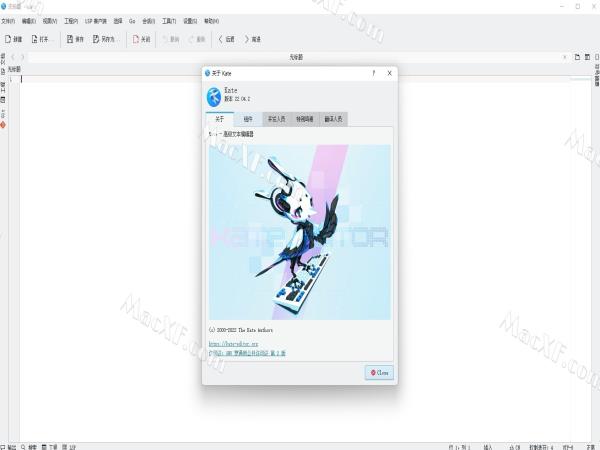The width and height of the screenshot is (600, 450).
Task: Open the Sessions (会话) menu
Action: [x=148, y=21]
